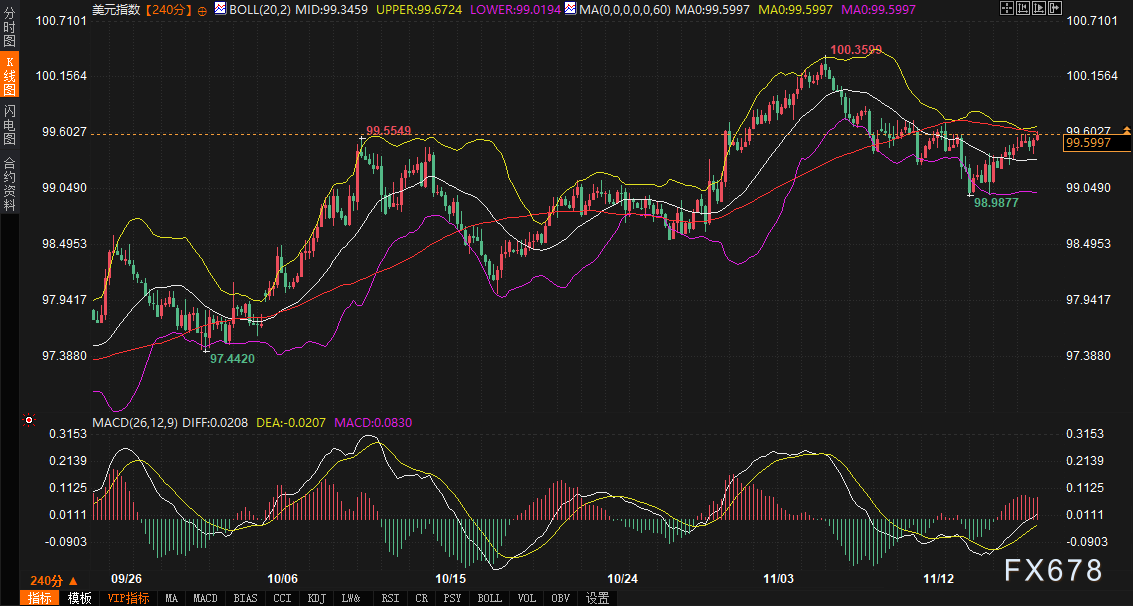
Task: Switch to the K线图 side tab
Action: tap(9, 75)
